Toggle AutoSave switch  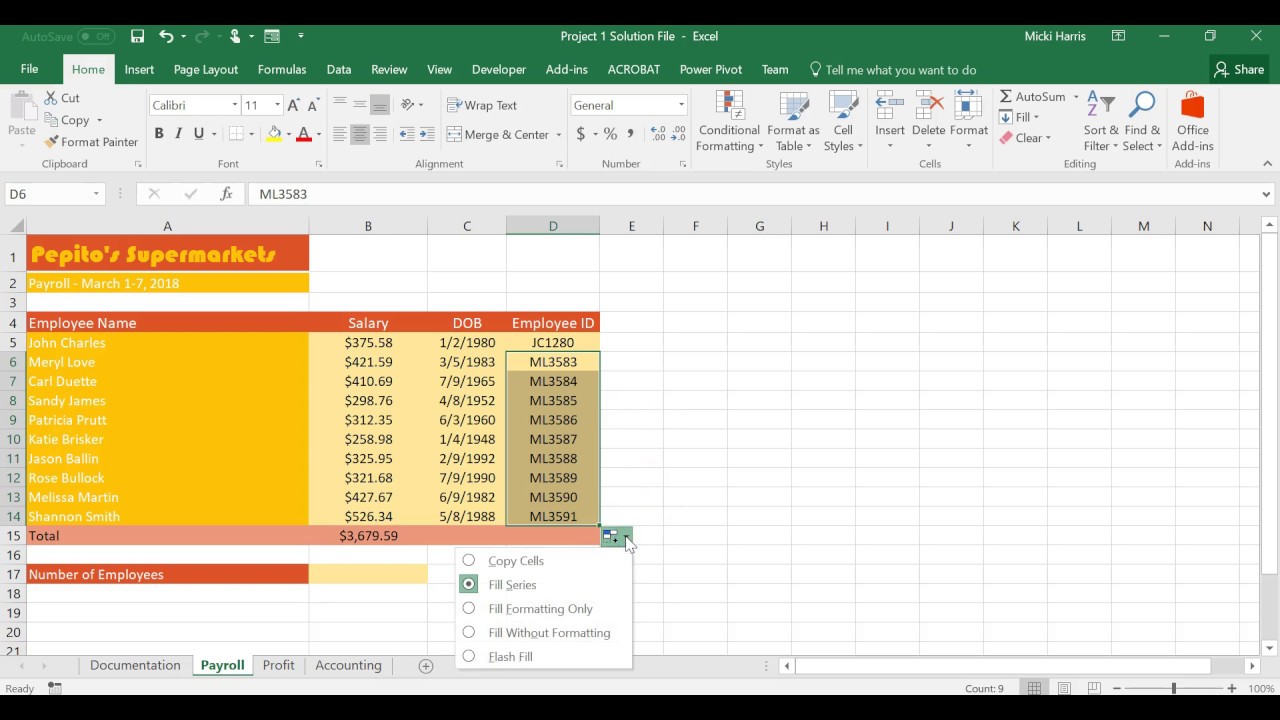(x=96, y=36)
